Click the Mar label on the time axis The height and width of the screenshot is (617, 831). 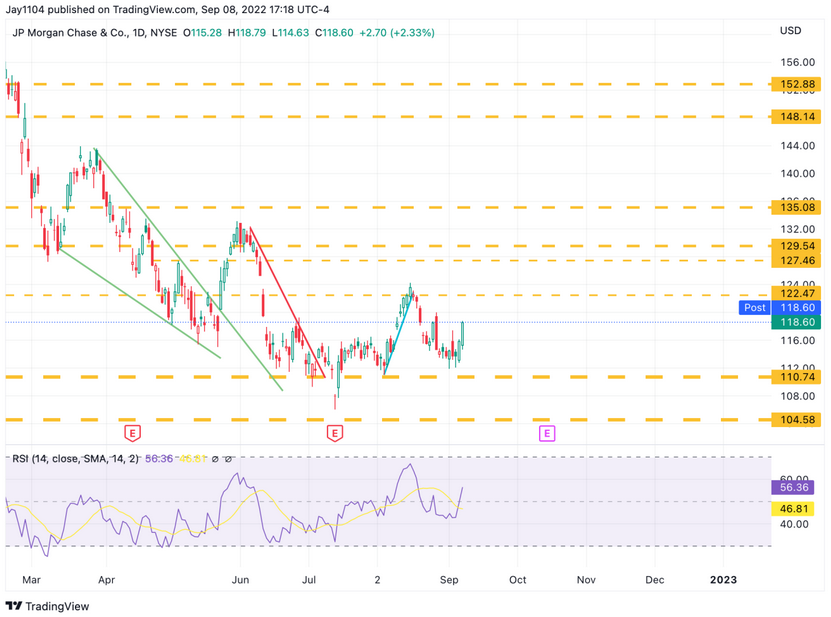tap(31, 580)
